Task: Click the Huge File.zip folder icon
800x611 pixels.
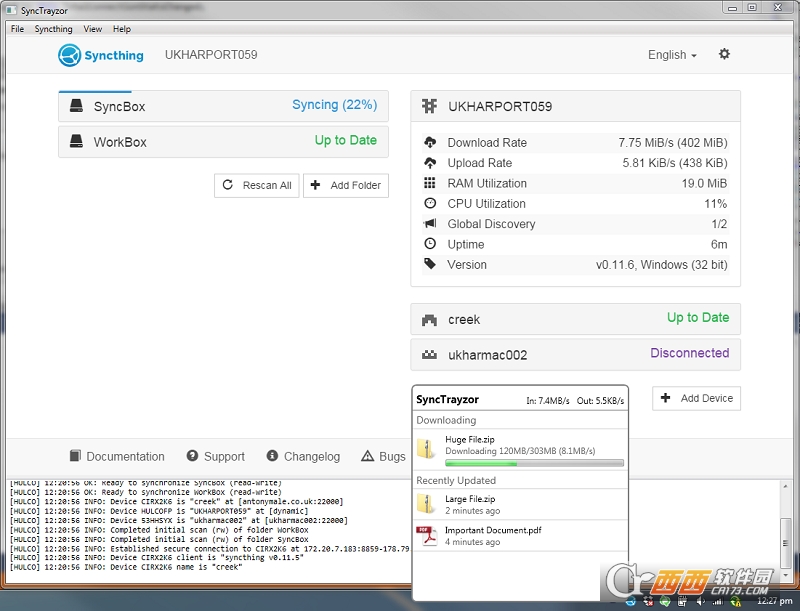Action: coord(427,446)
